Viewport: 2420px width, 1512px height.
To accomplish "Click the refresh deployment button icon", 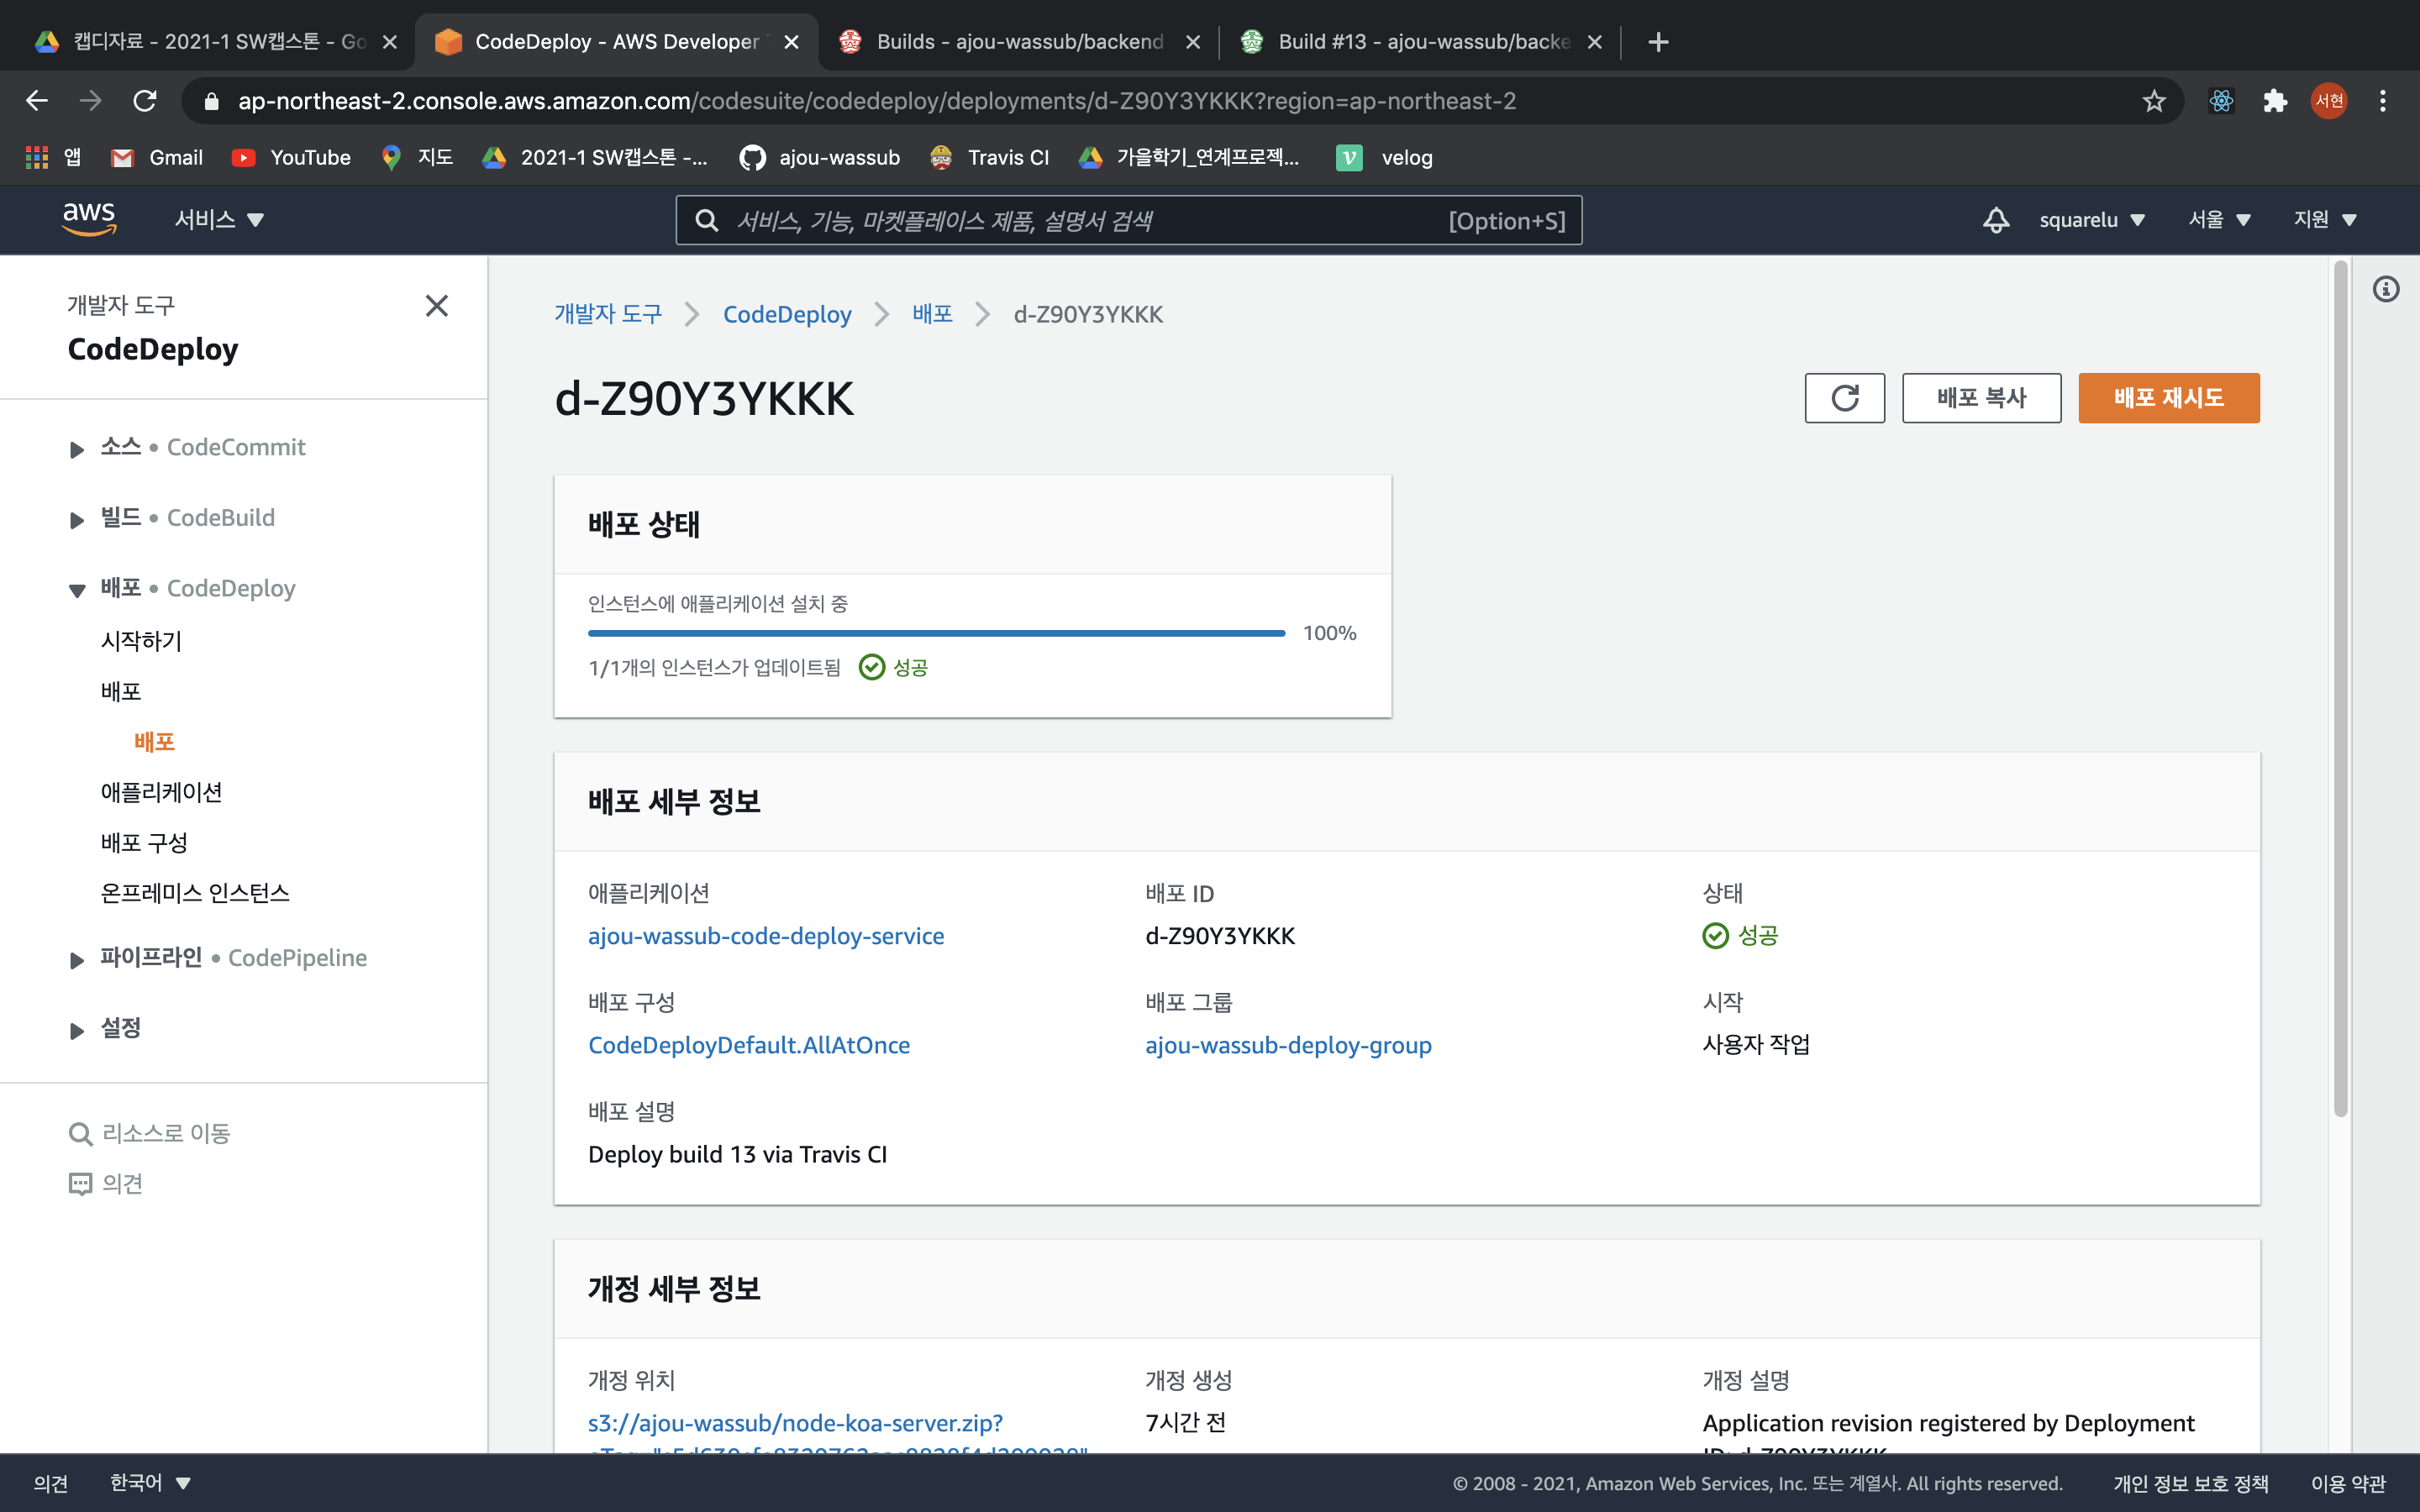I will 1844,398.
